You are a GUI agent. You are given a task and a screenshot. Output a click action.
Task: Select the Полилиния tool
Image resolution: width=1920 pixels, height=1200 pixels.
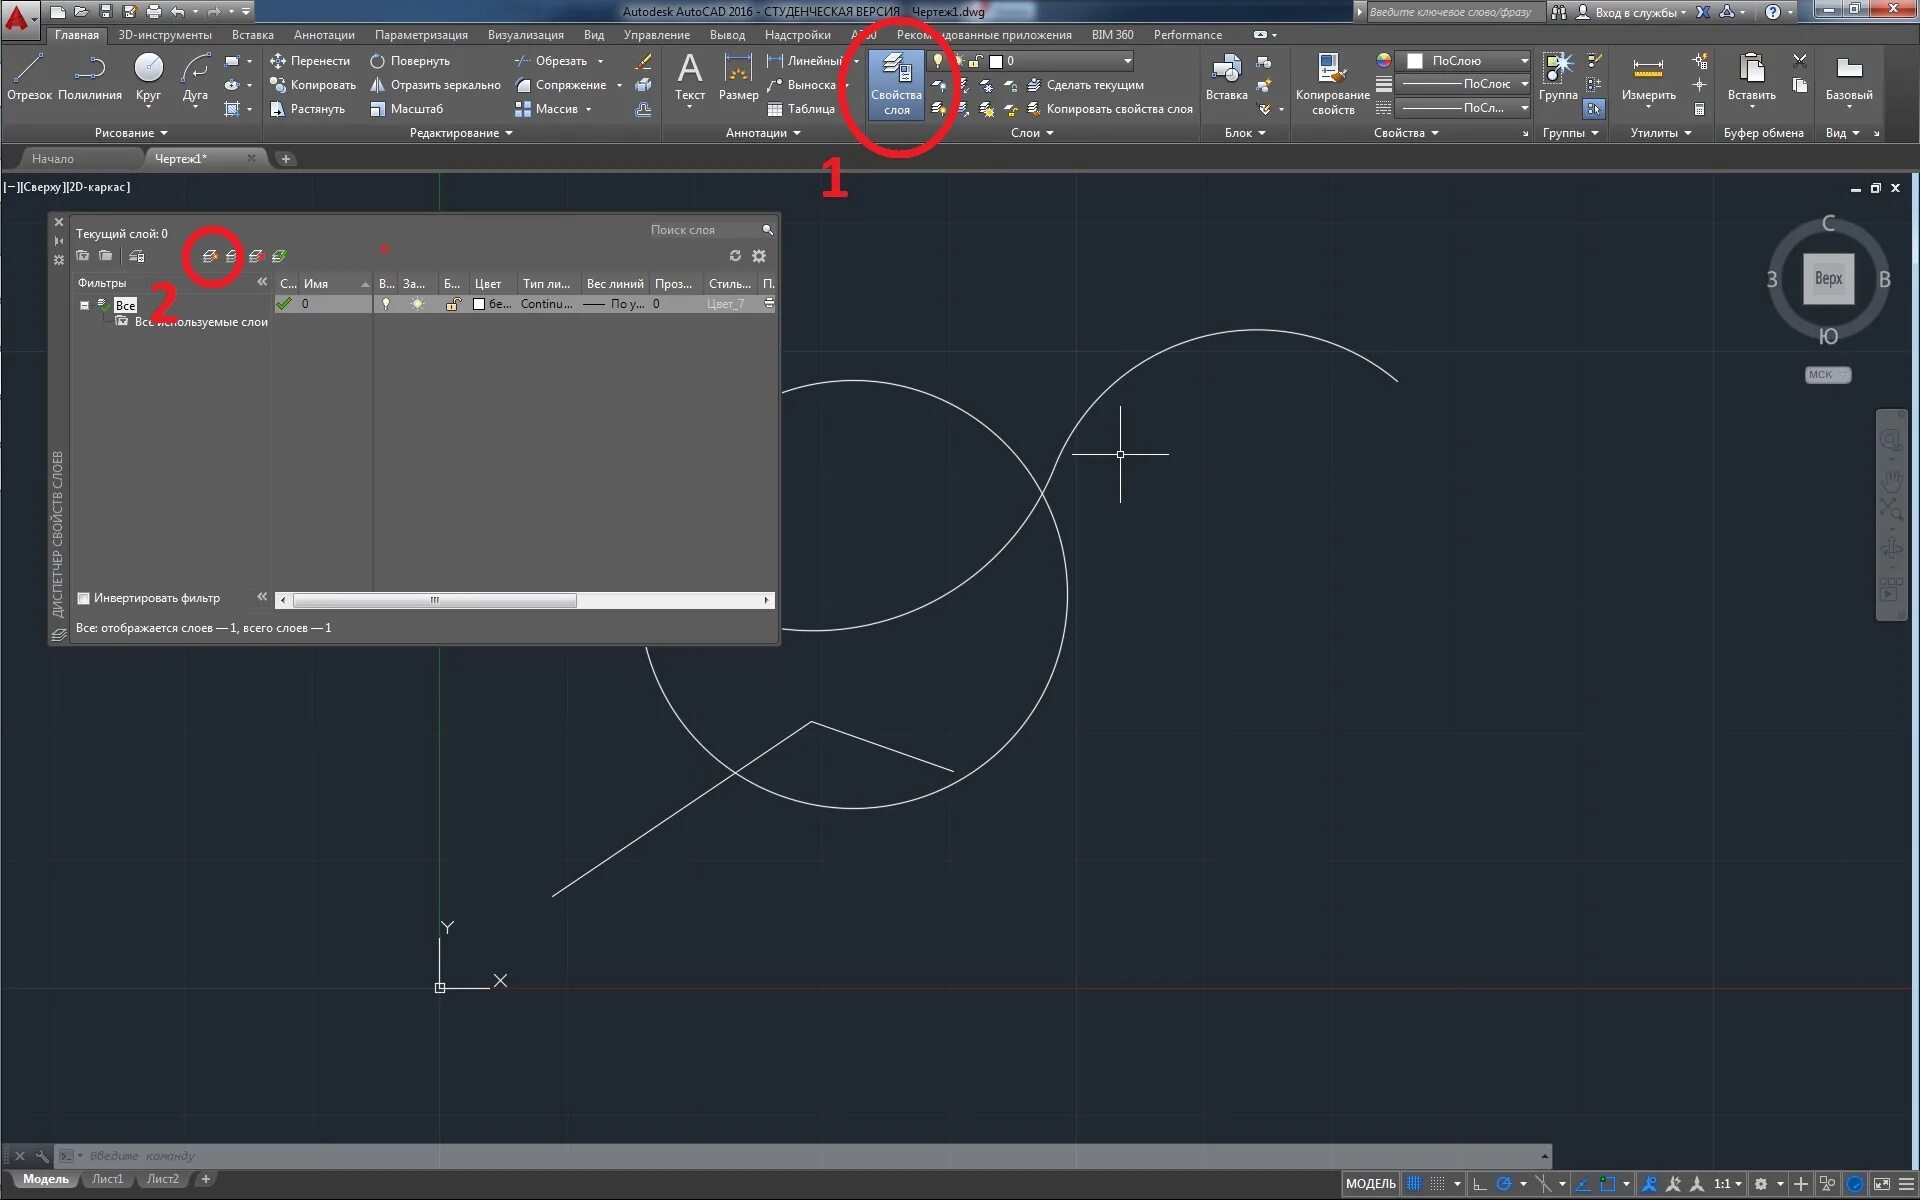[x=89, y=78]
